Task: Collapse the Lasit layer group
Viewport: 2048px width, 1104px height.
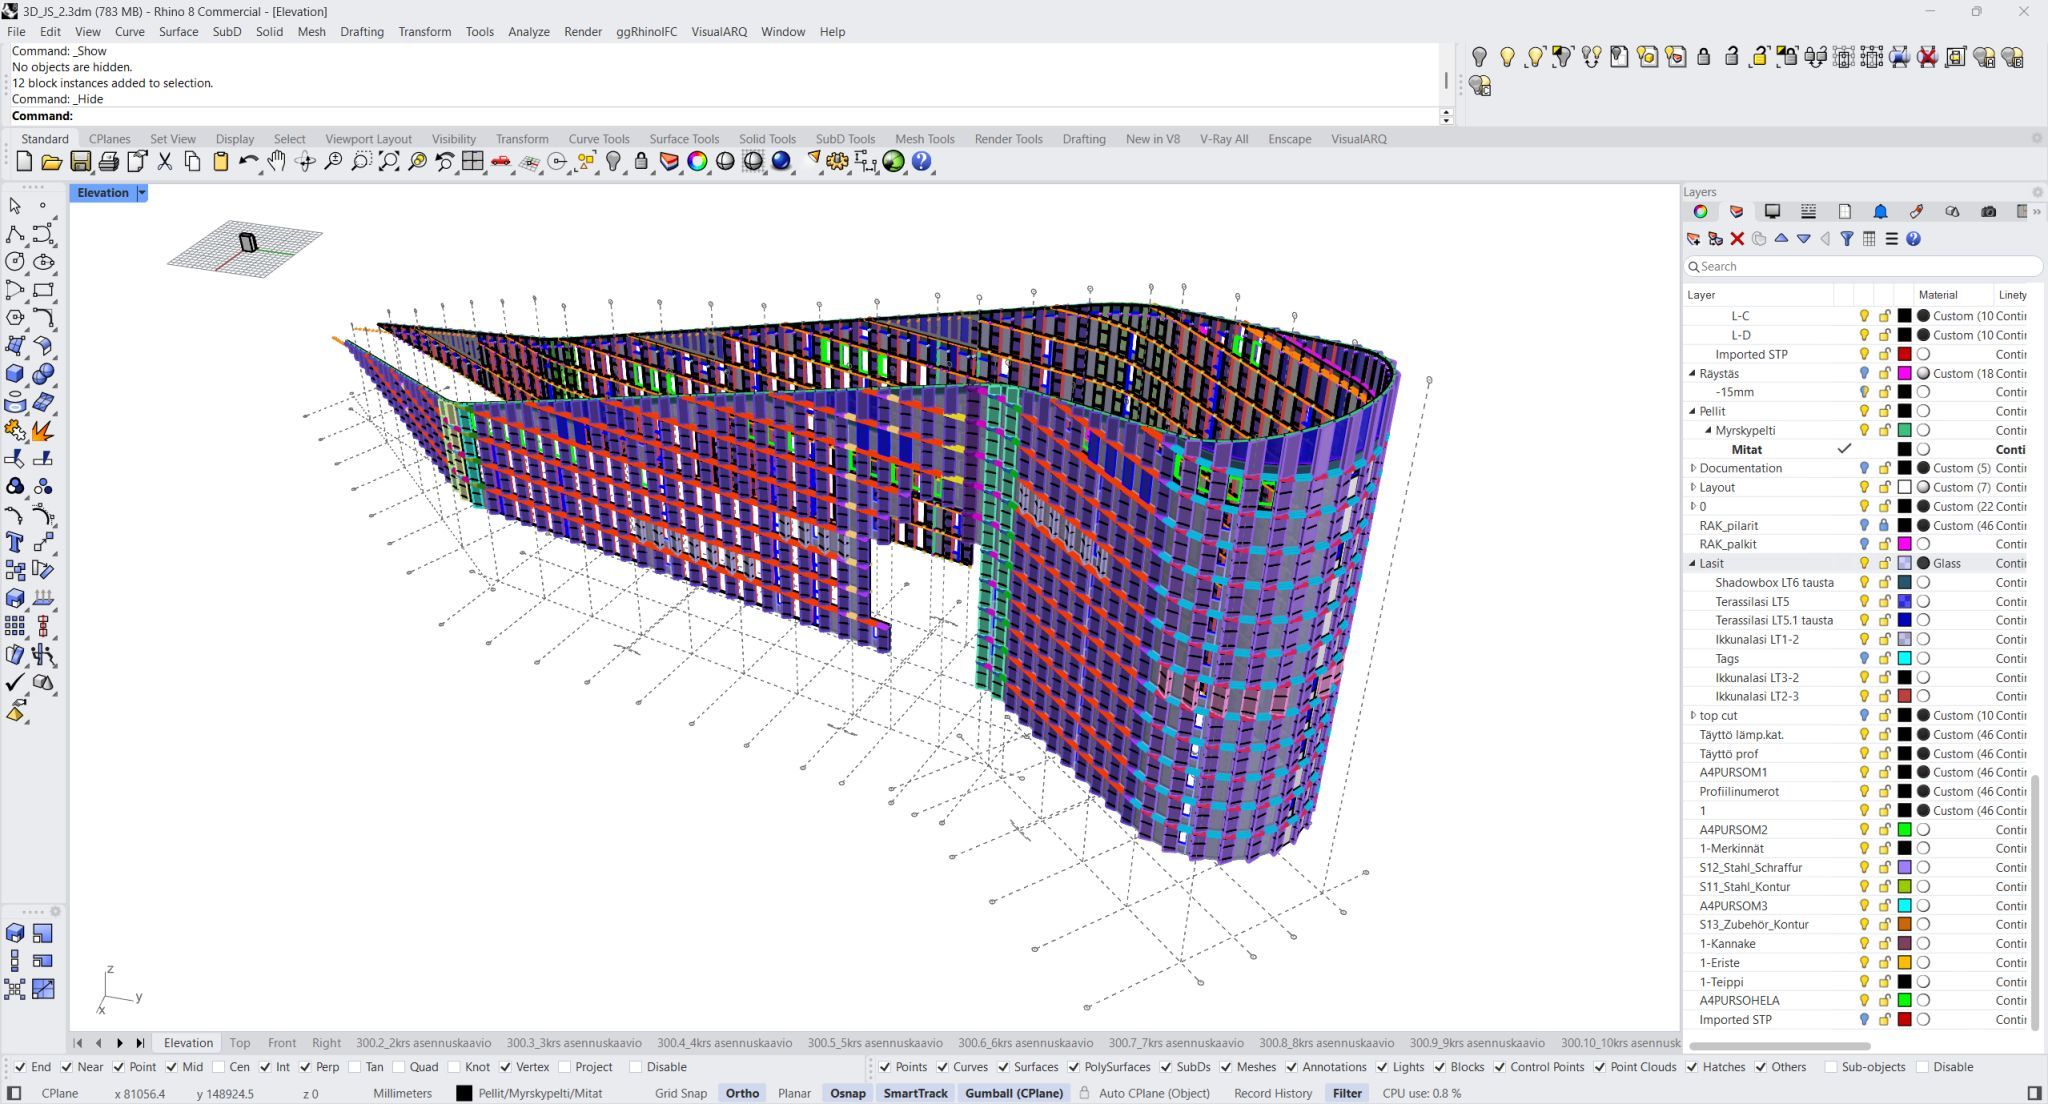Action: click(x=1693, y=564)
